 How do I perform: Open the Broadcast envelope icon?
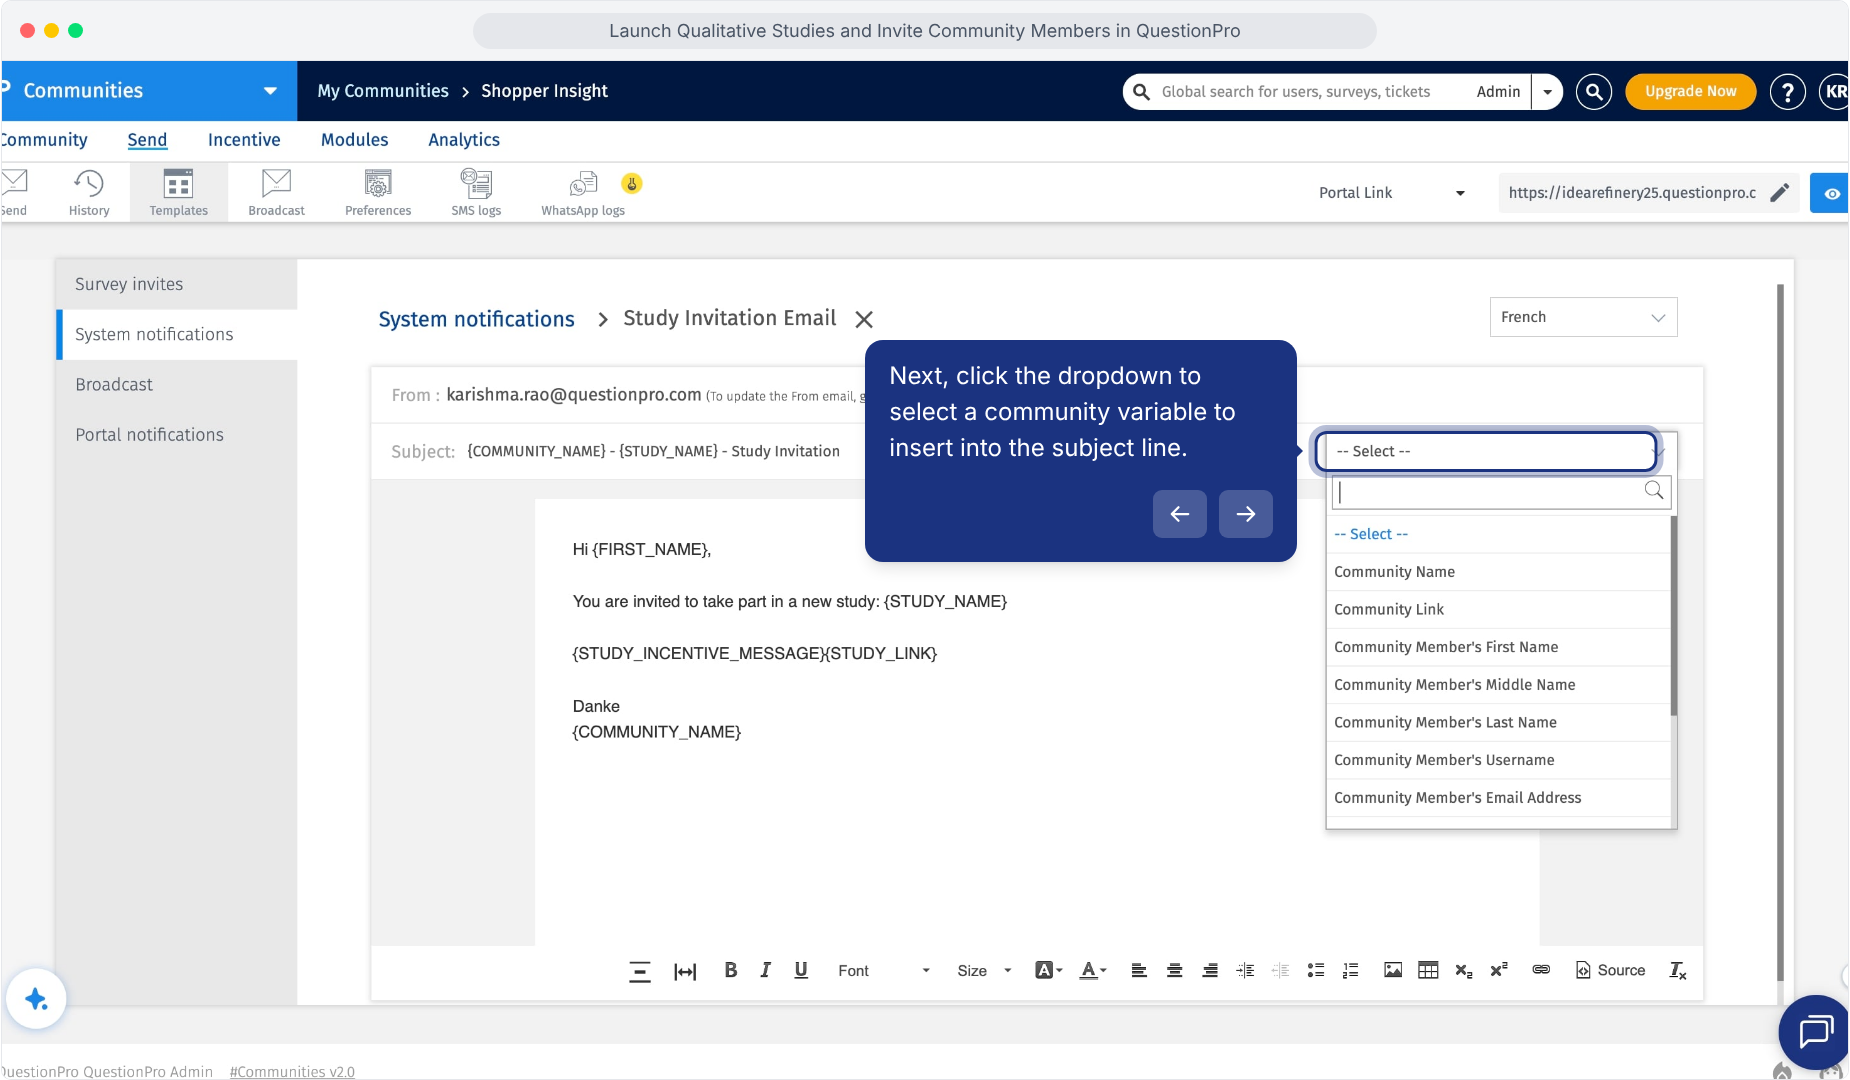tap(276, 192)
